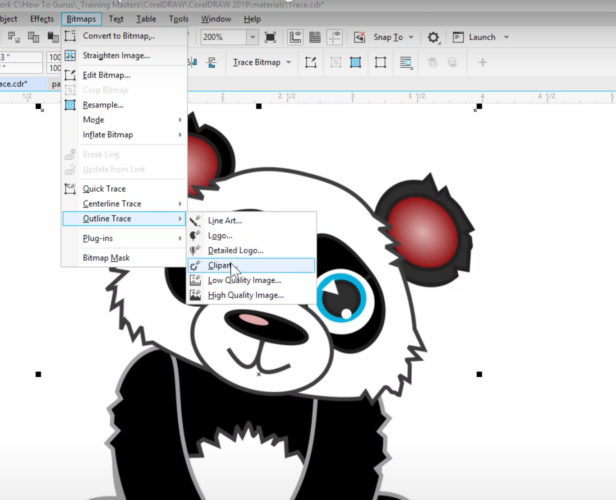This screenshot has height=500, width=616.
Task: Click wrap text icon in property bar
Action: [405, 62]
